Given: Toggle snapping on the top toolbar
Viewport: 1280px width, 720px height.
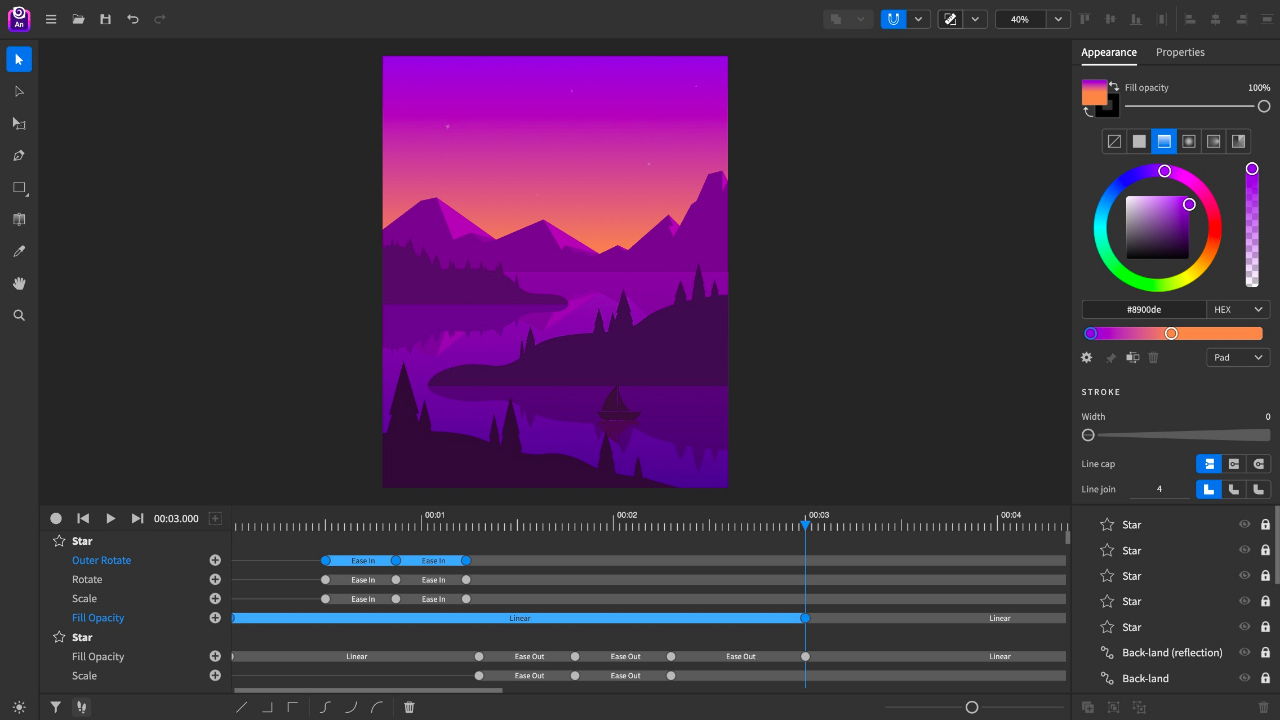Looking at the screenshot, I should coord(891,18).
